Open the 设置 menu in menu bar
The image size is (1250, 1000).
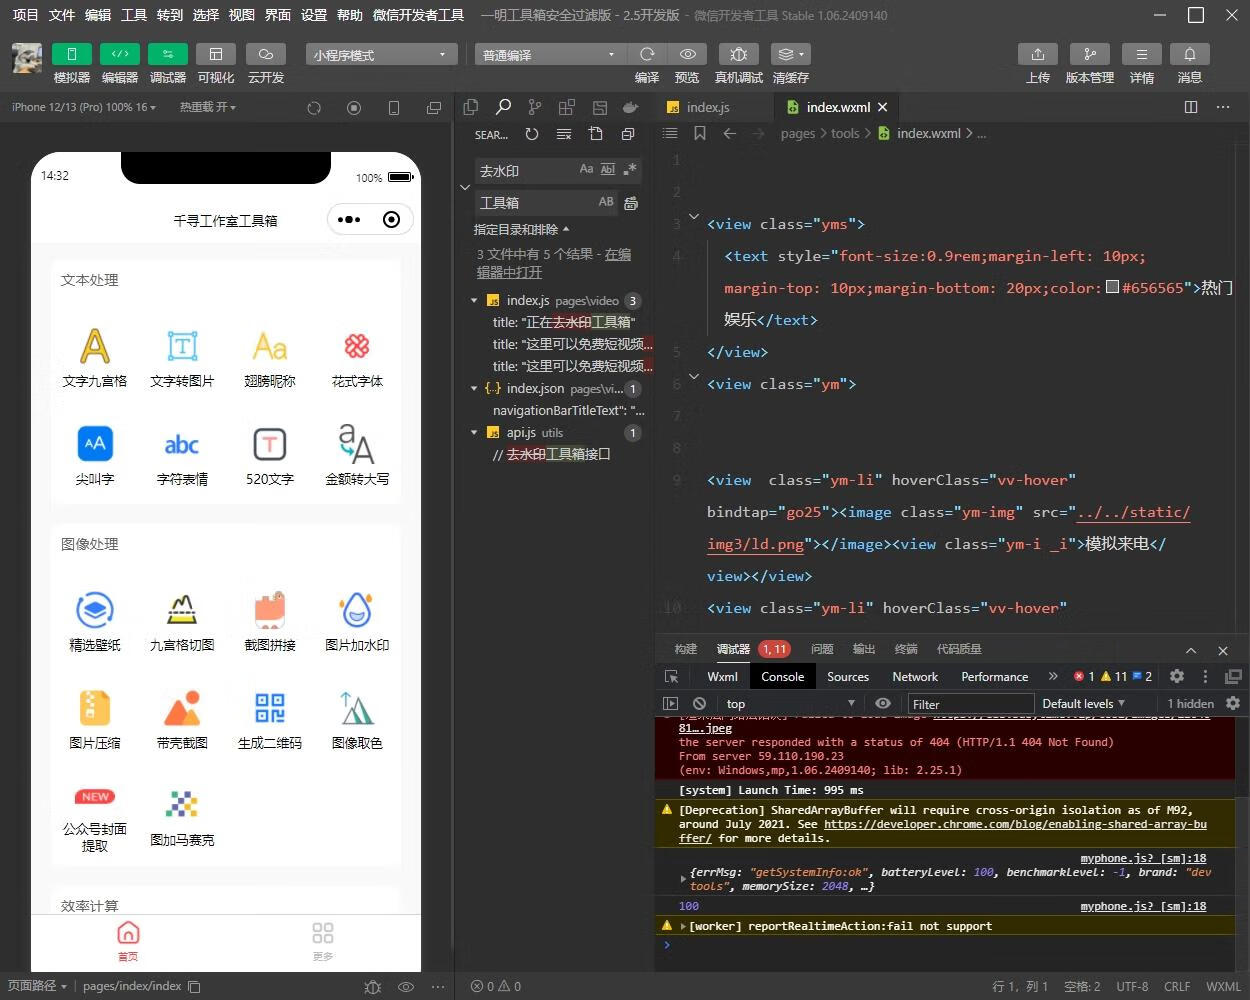(314, 15)
